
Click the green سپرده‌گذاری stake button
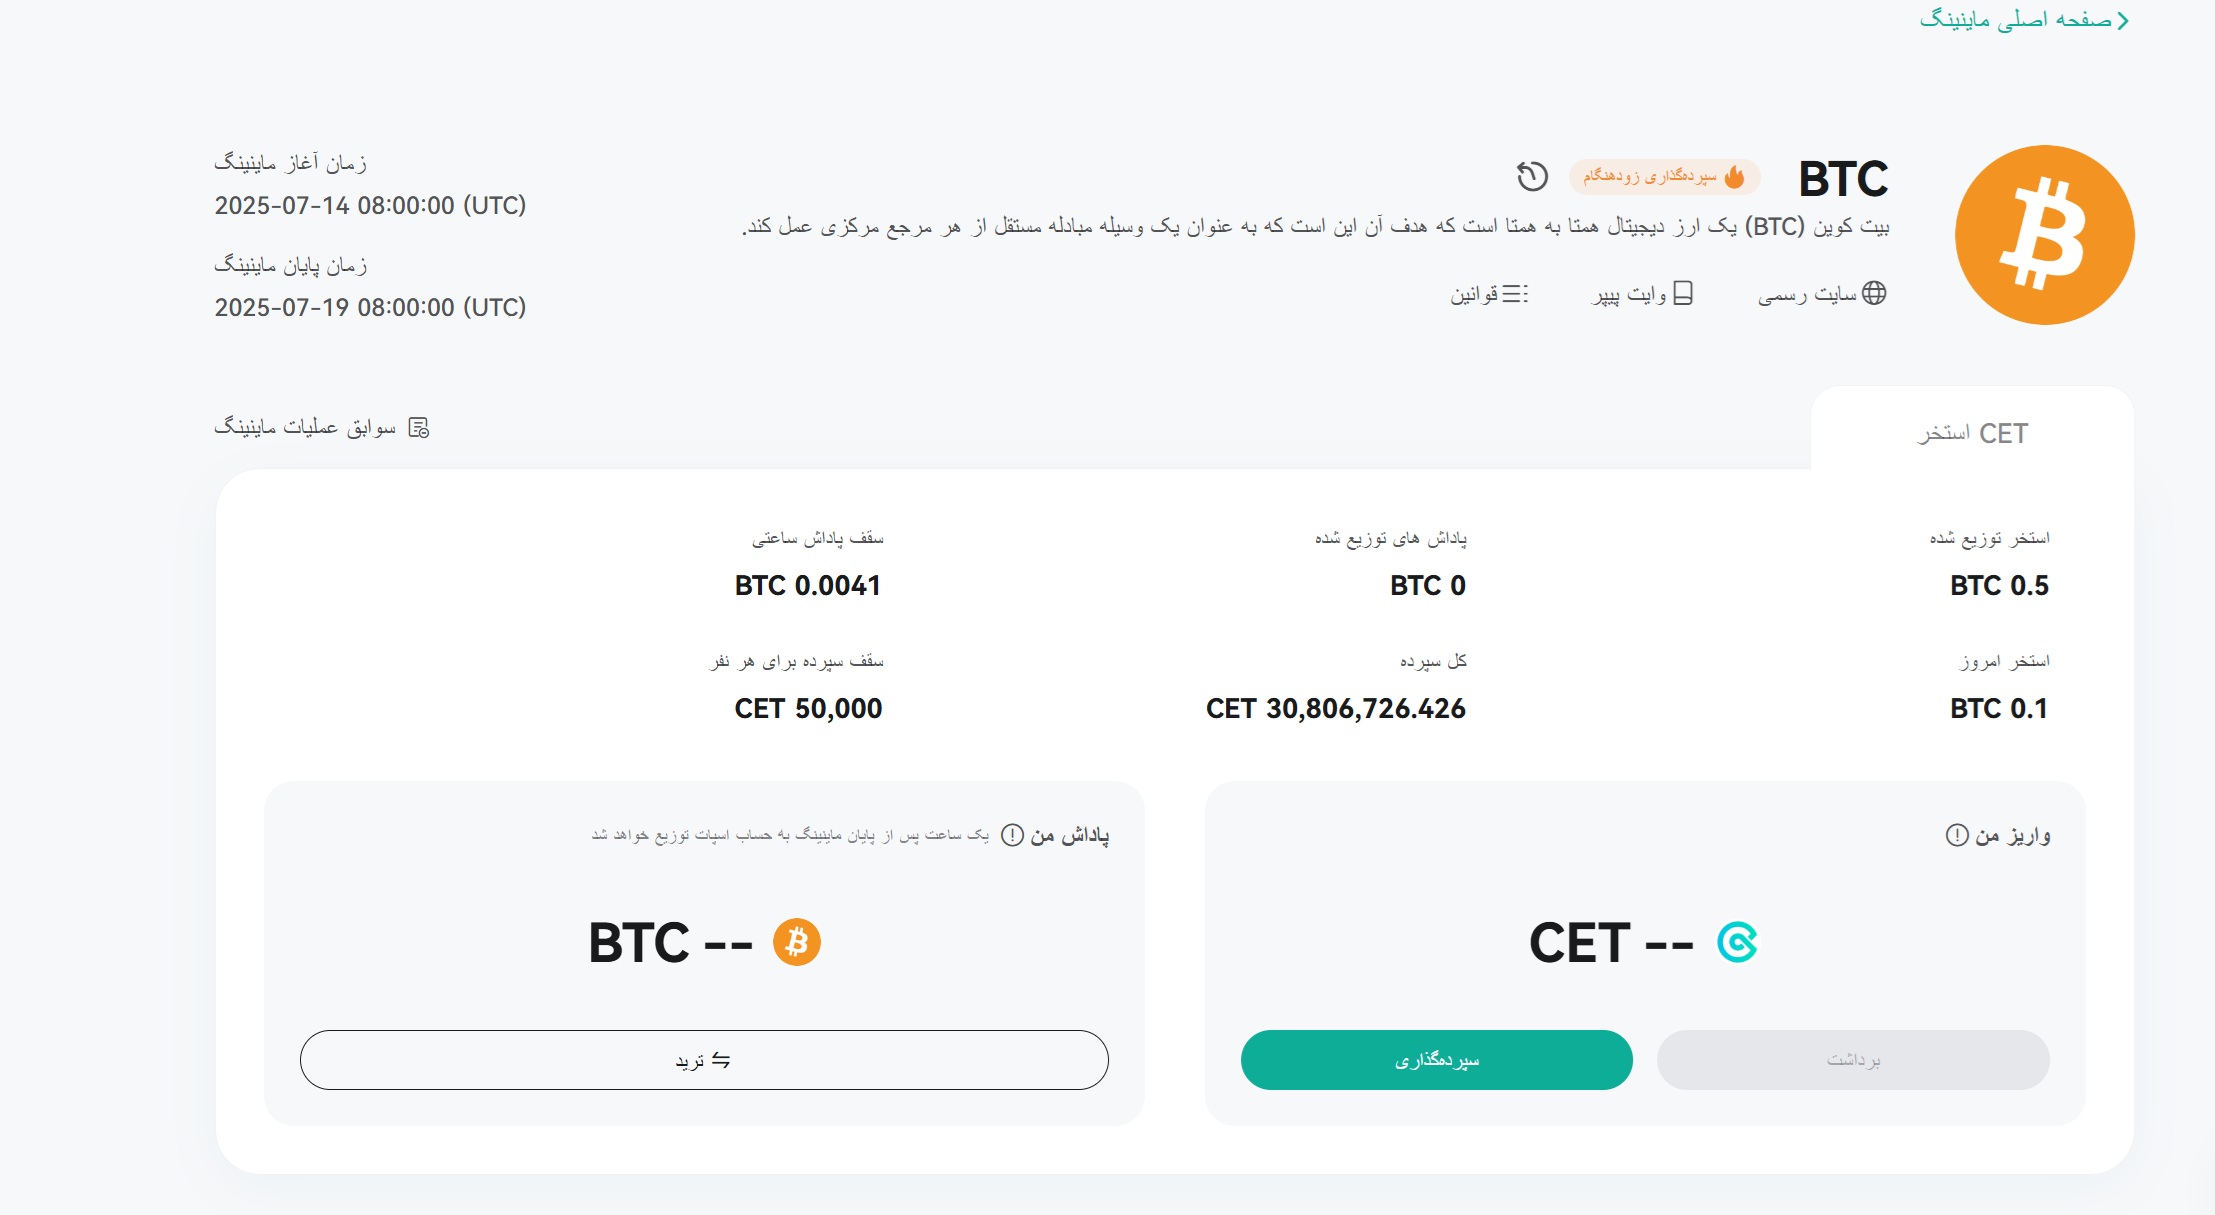tap(1436, 1060)
